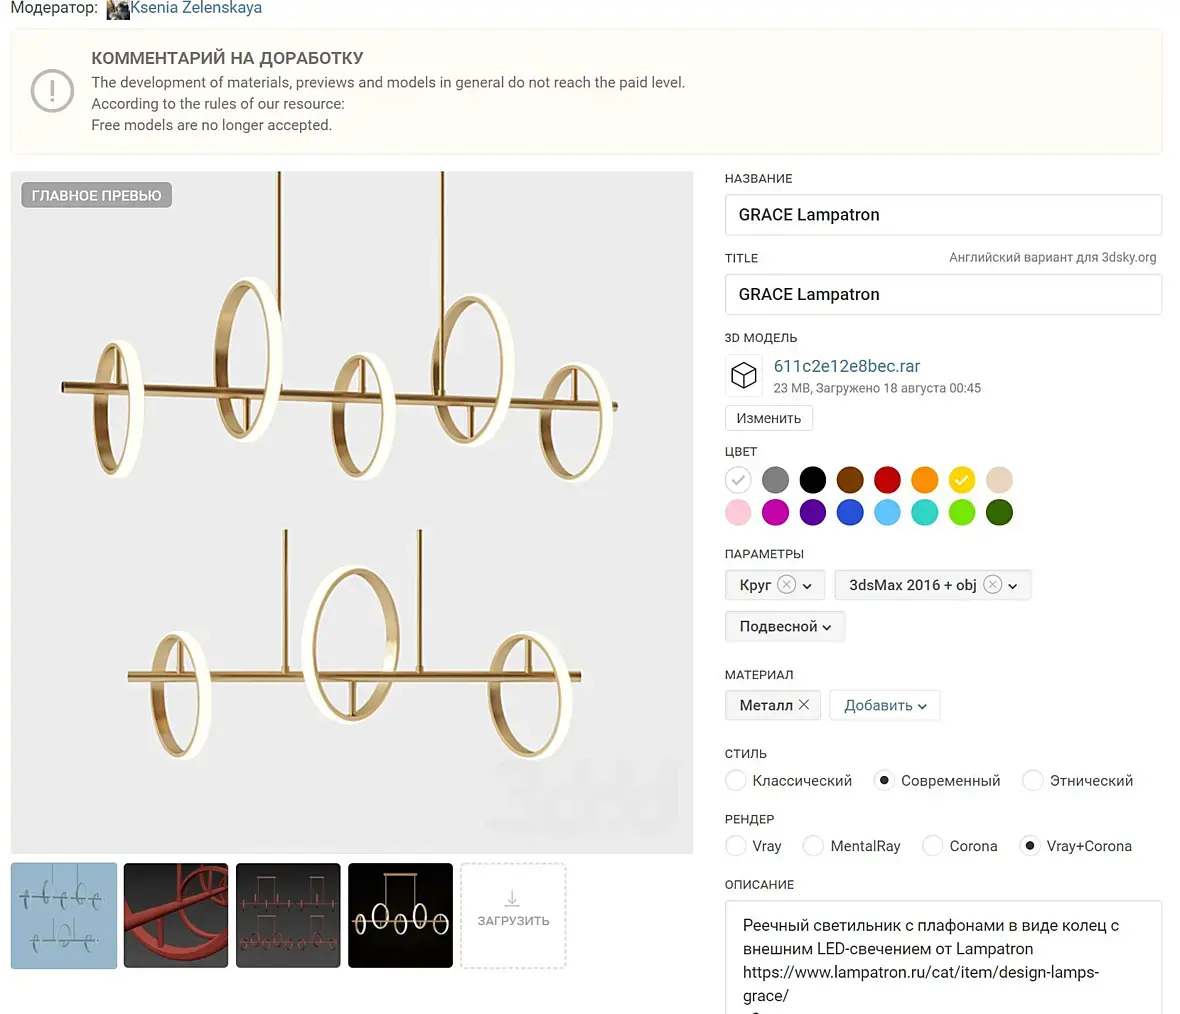Select the Vray render radio button

click(736, 846)
